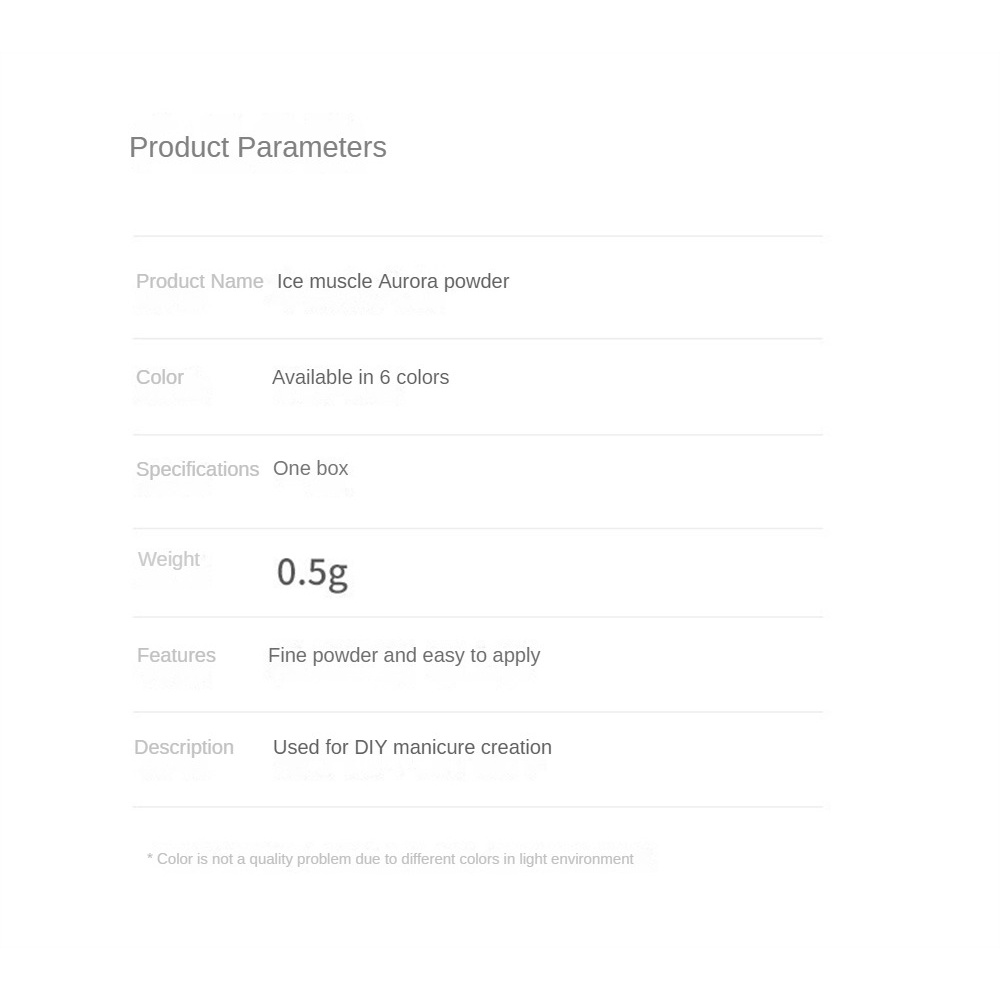Click the Product Parameters heading
Viewport: 1000px width, 1000px height.
click(257, 148)
